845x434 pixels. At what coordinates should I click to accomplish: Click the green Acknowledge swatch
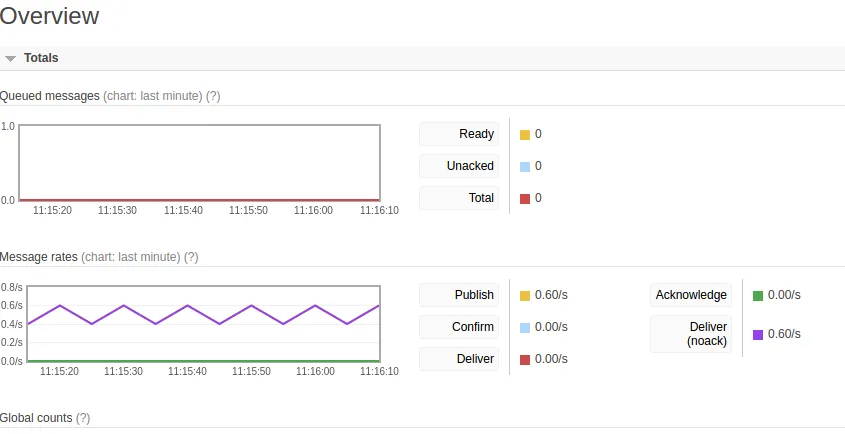coord(758,296)
